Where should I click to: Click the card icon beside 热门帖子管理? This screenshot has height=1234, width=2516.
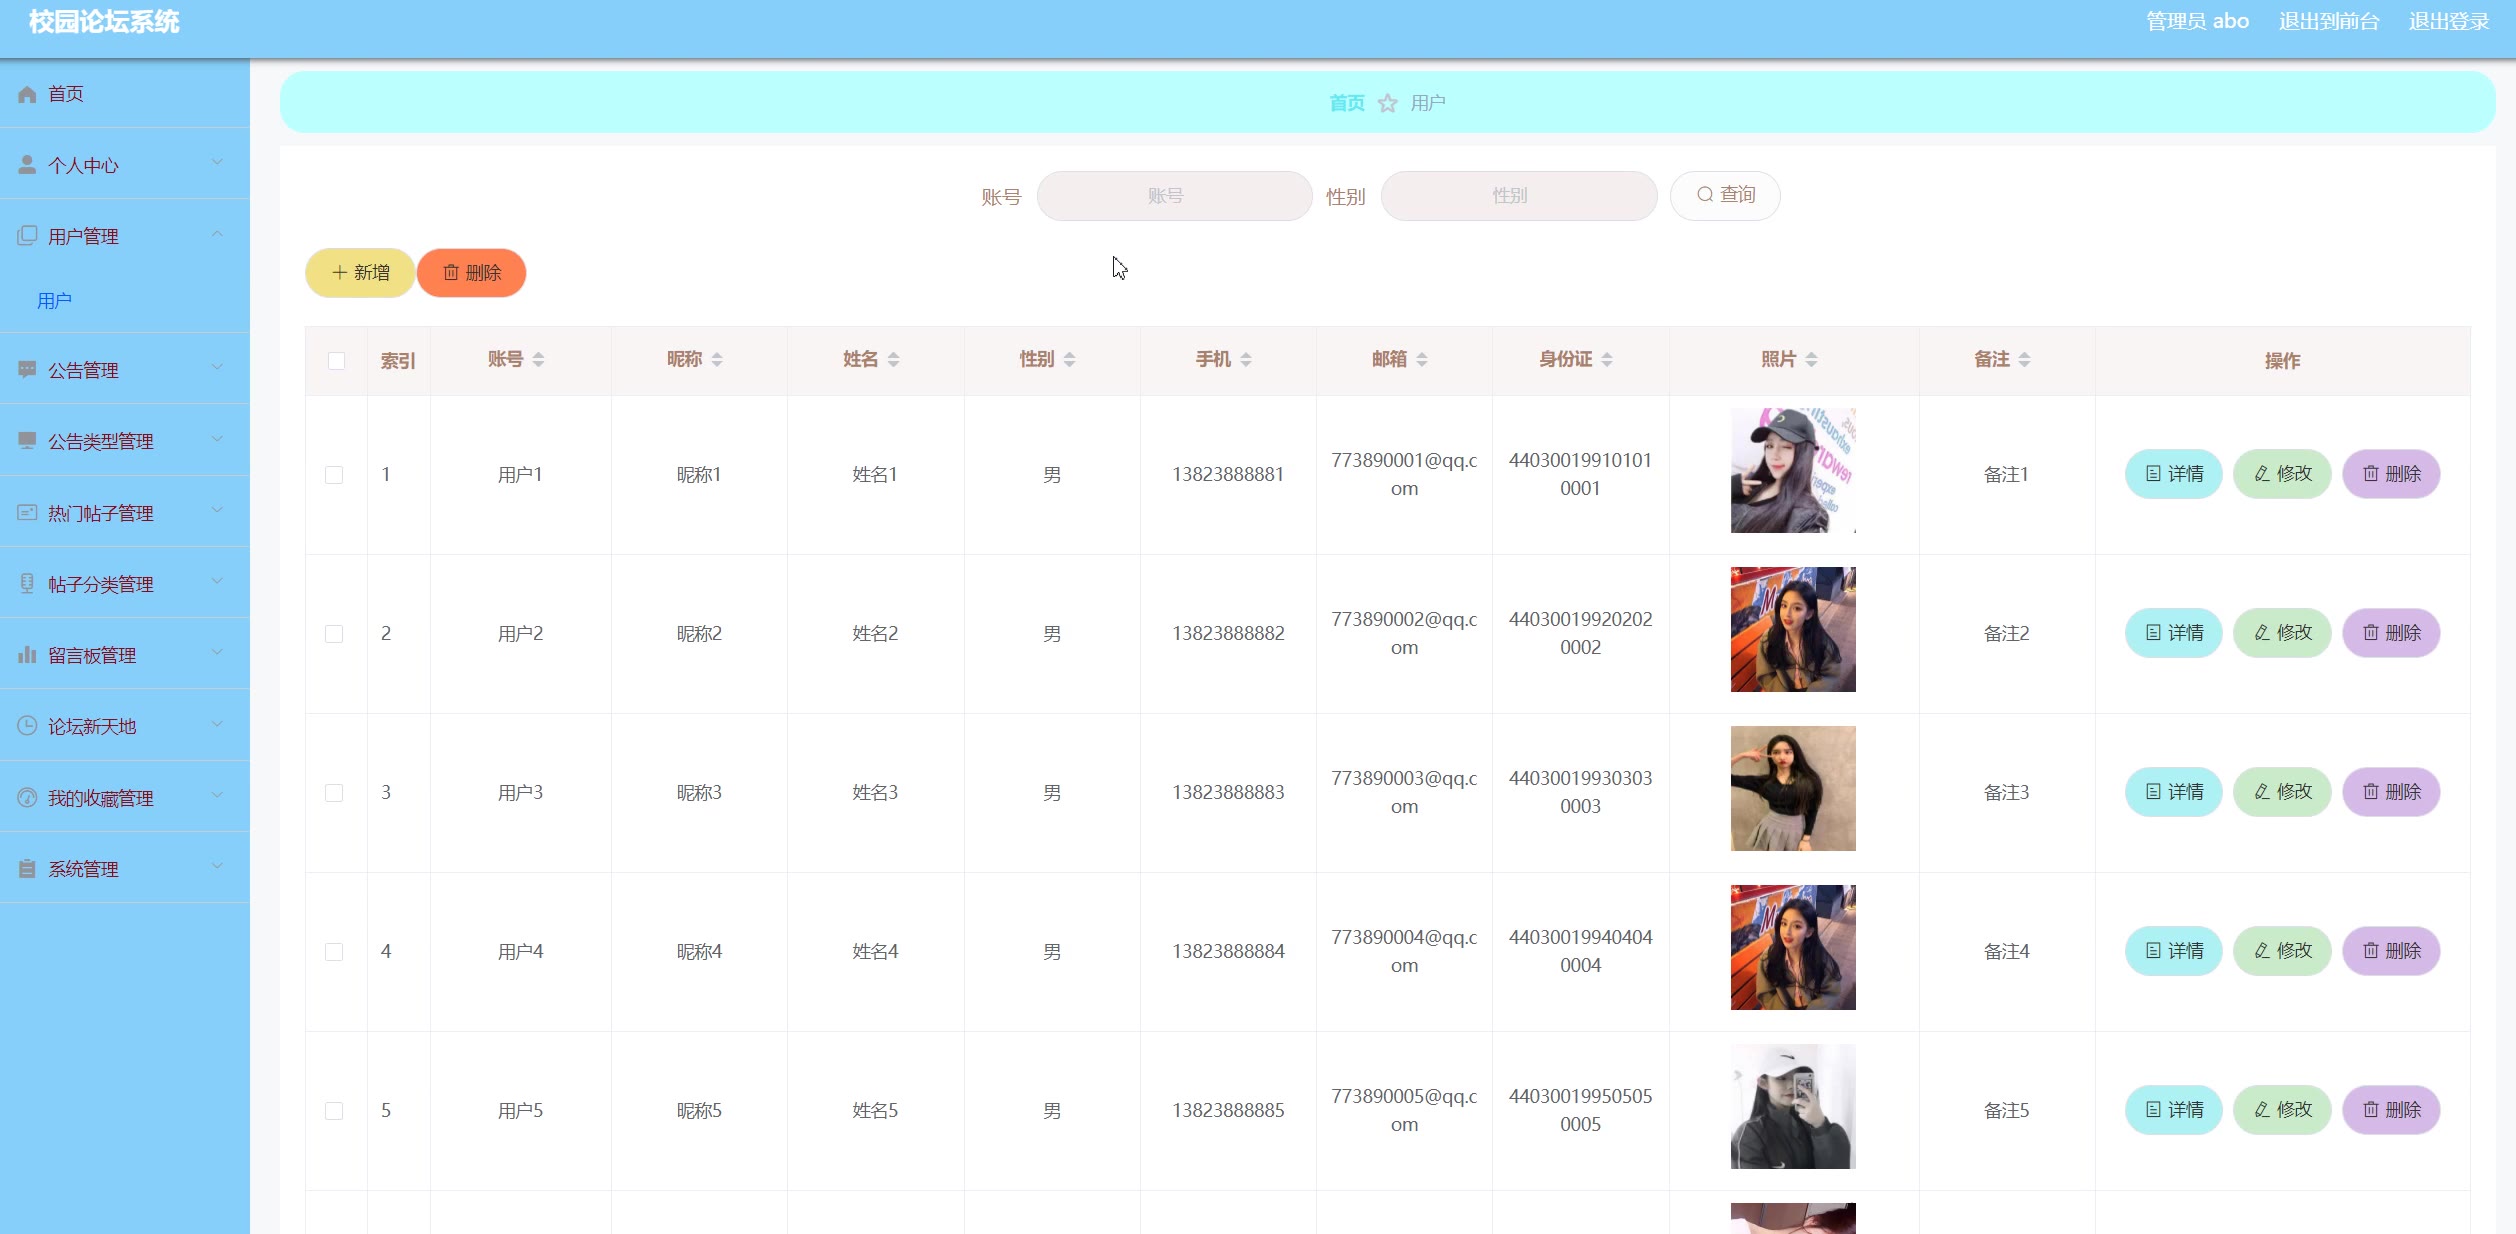tap(27, 513)
